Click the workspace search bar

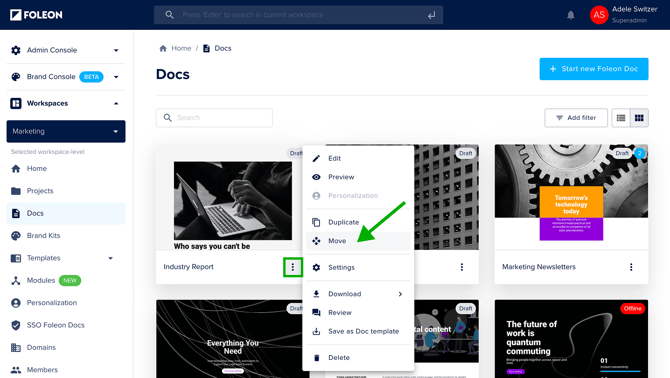click(298, 15)
